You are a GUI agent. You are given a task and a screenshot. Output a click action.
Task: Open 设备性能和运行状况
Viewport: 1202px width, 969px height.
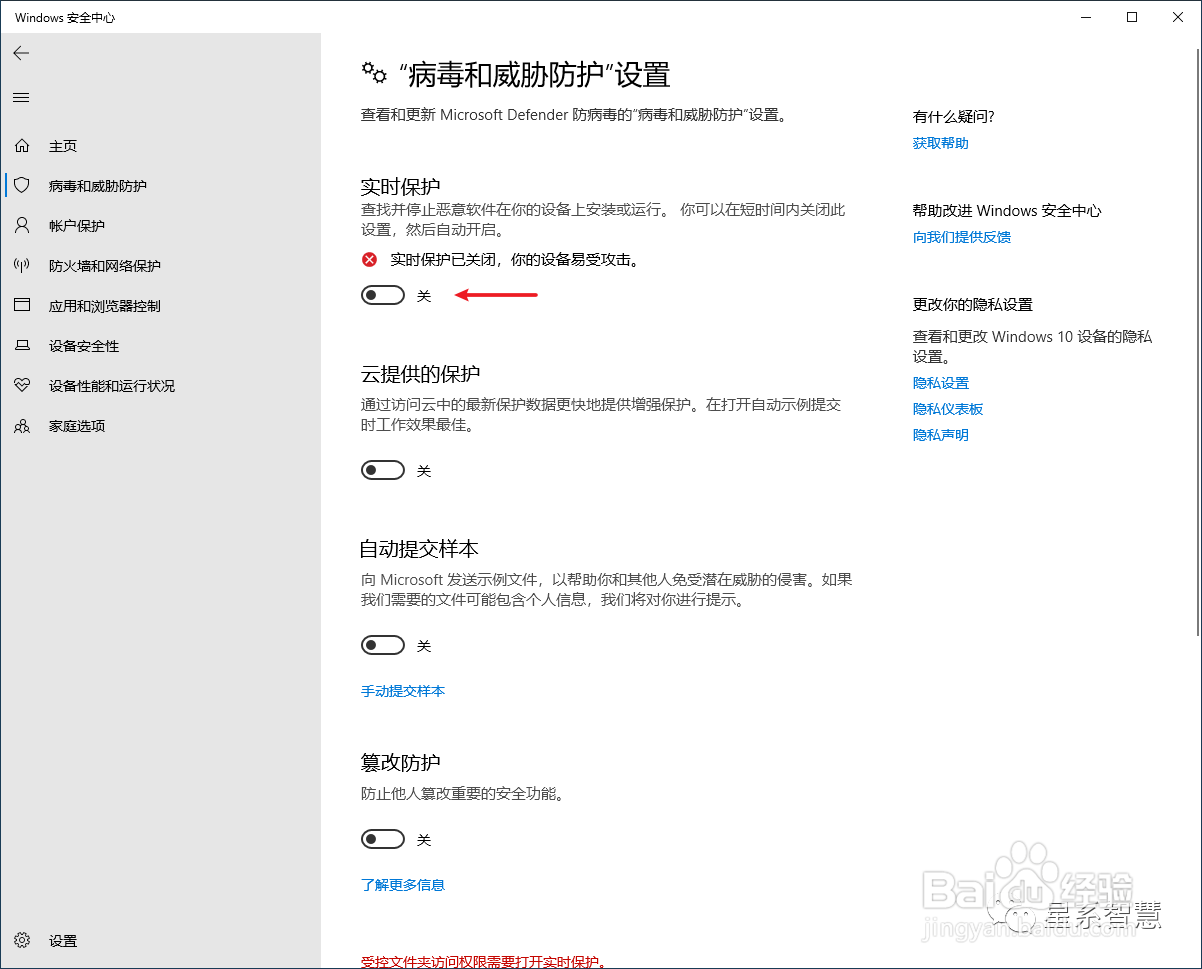click(x=112, y=386)
